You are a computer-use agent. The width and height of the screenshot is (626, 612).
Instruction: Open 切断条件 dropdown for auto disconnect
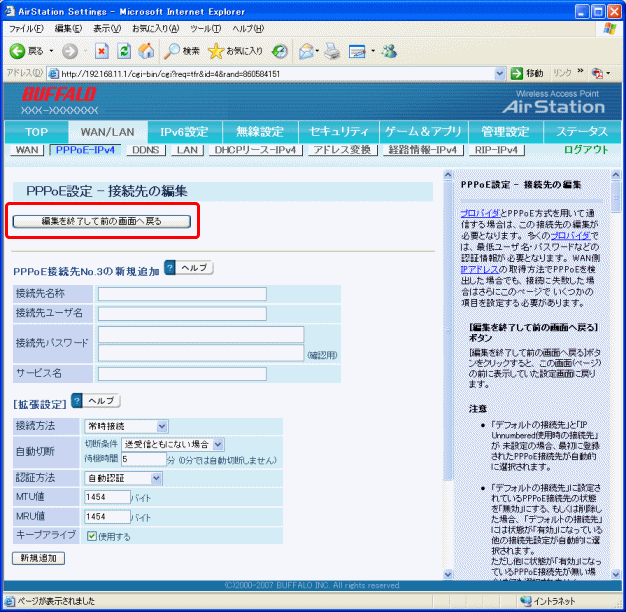(175, 444)
